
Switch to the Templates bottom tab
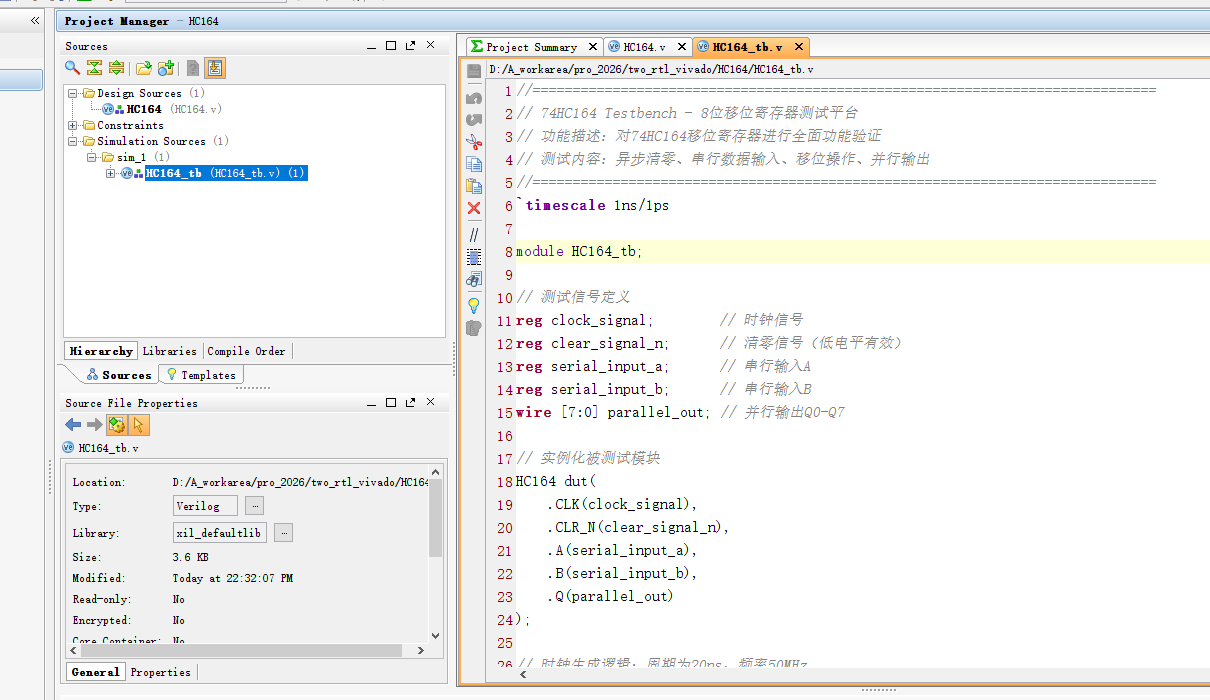[x=201, y=375]
